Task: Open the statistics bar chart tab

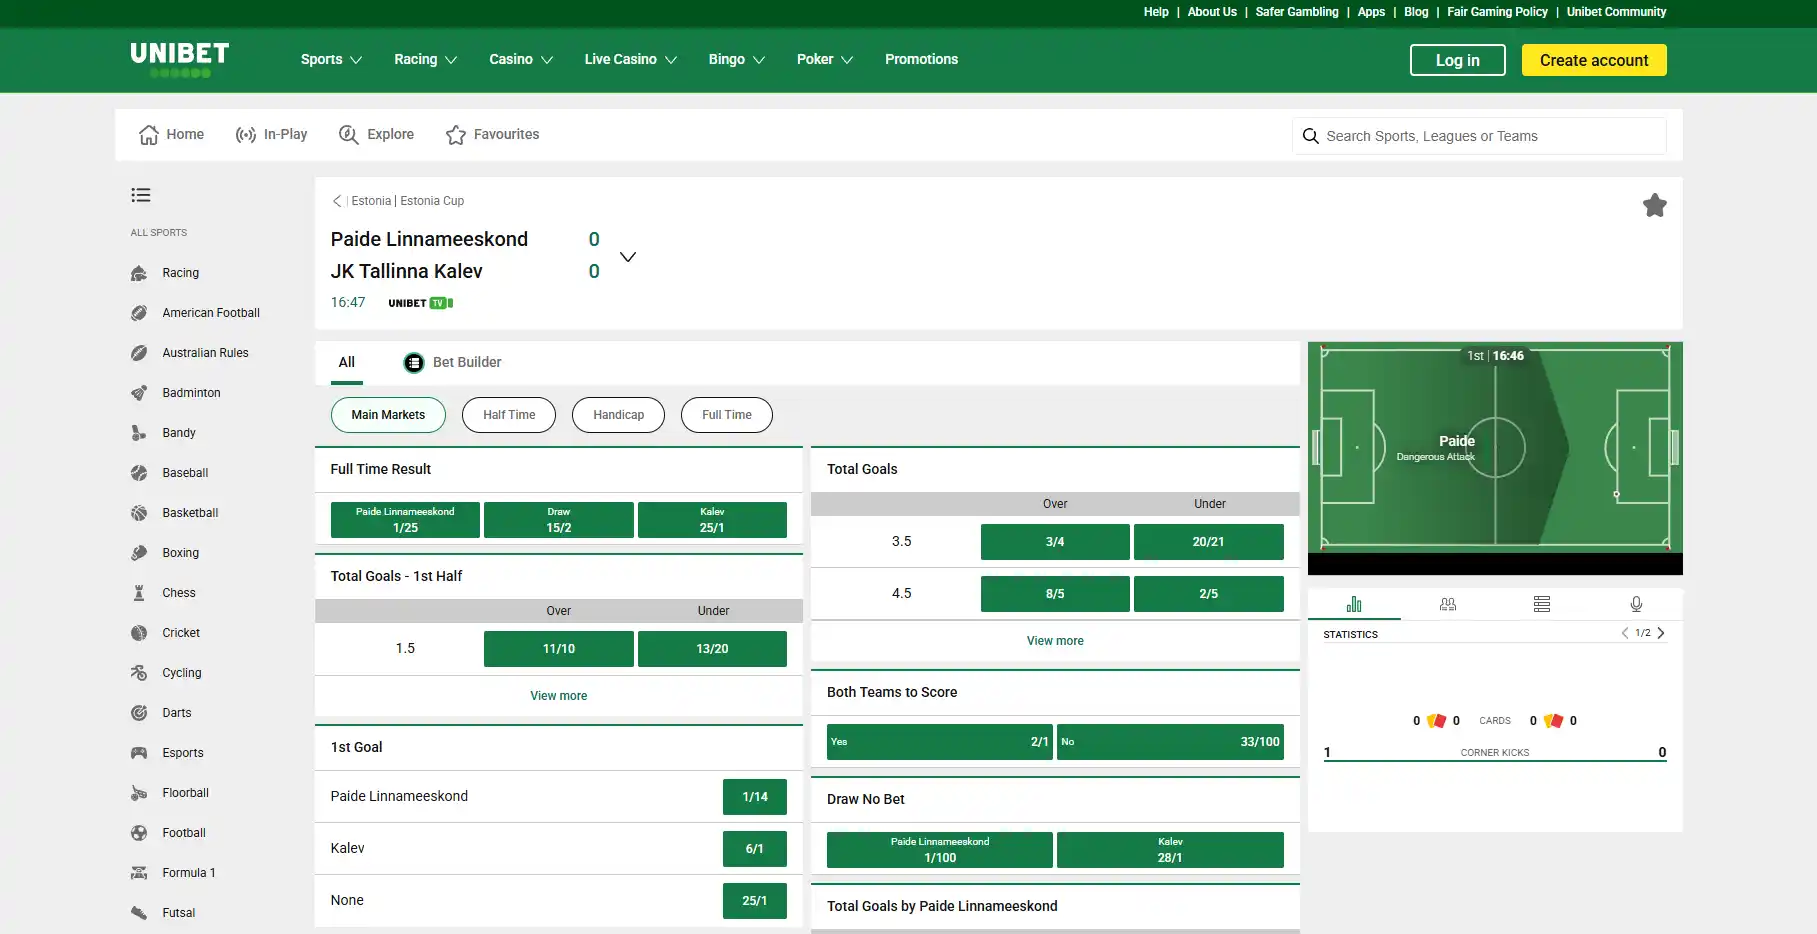Action: (x=1354, y=604)
